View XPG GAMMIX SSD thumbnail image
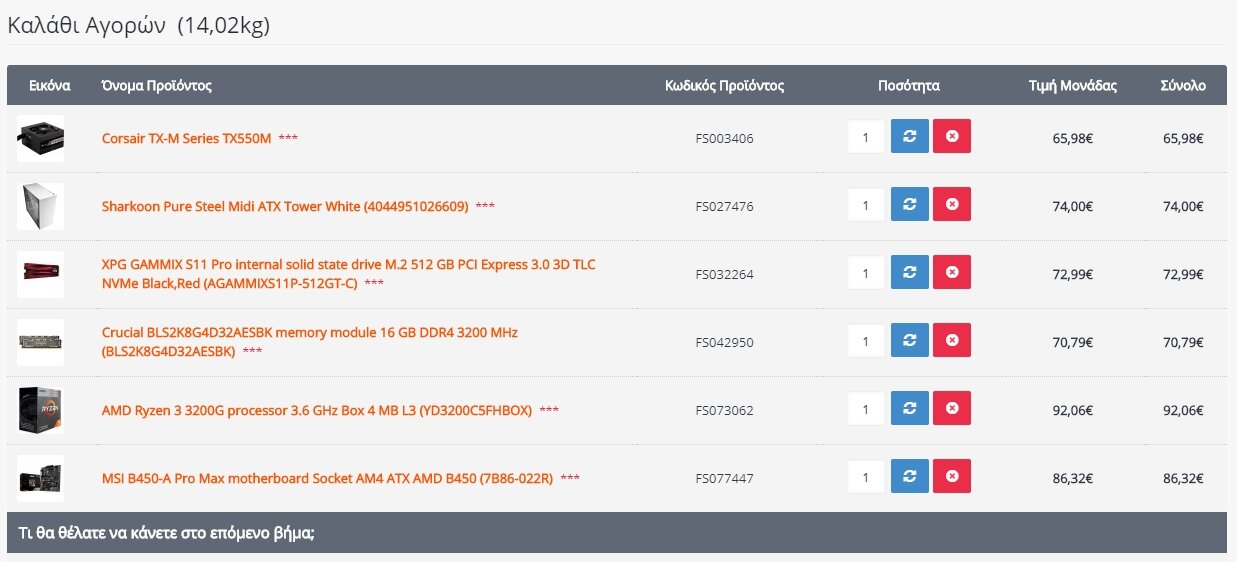The image size is (1237, 562). 40,274
